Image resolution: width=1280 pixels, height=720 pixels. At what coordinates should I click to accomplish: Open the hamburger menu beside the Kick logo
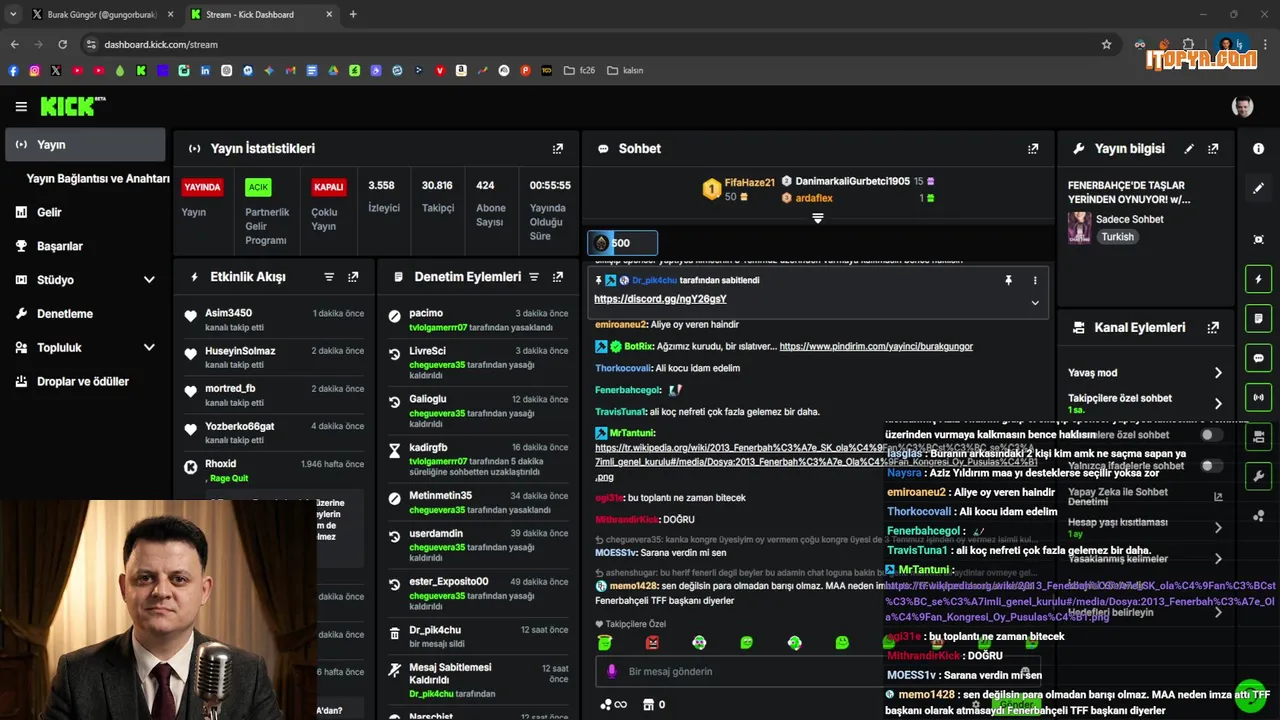[x=21, y=107]
